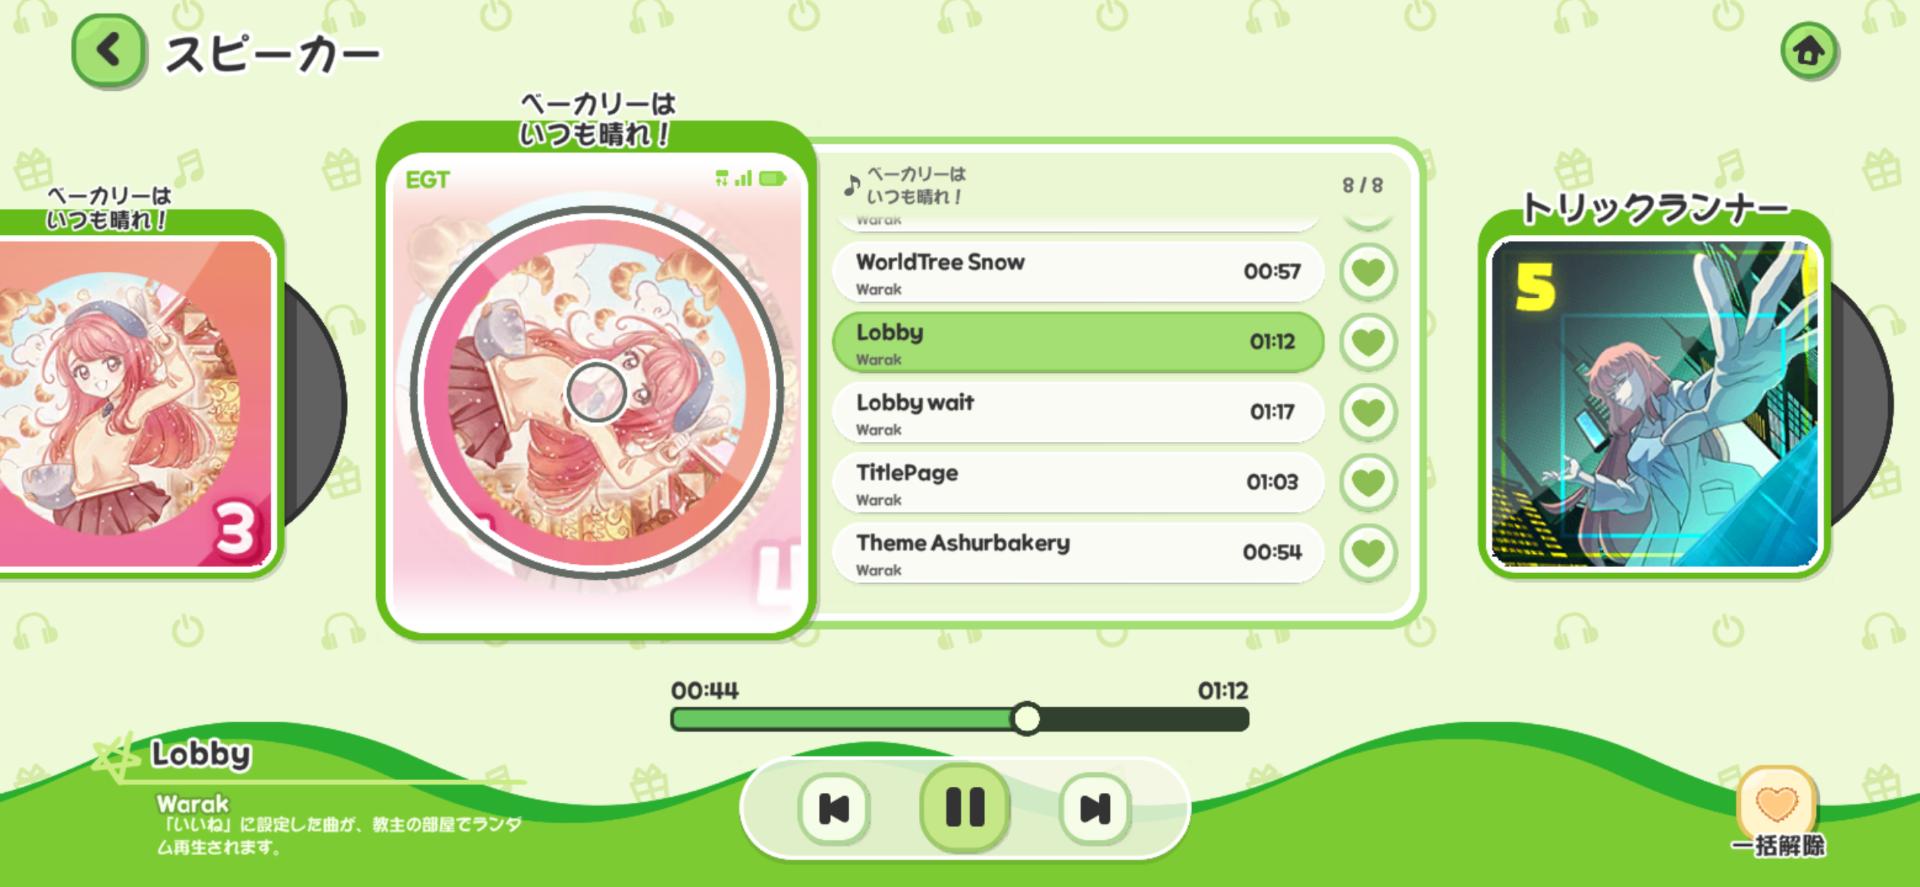
Task: Select the Lobby wait song entry
Action: 1078,412
